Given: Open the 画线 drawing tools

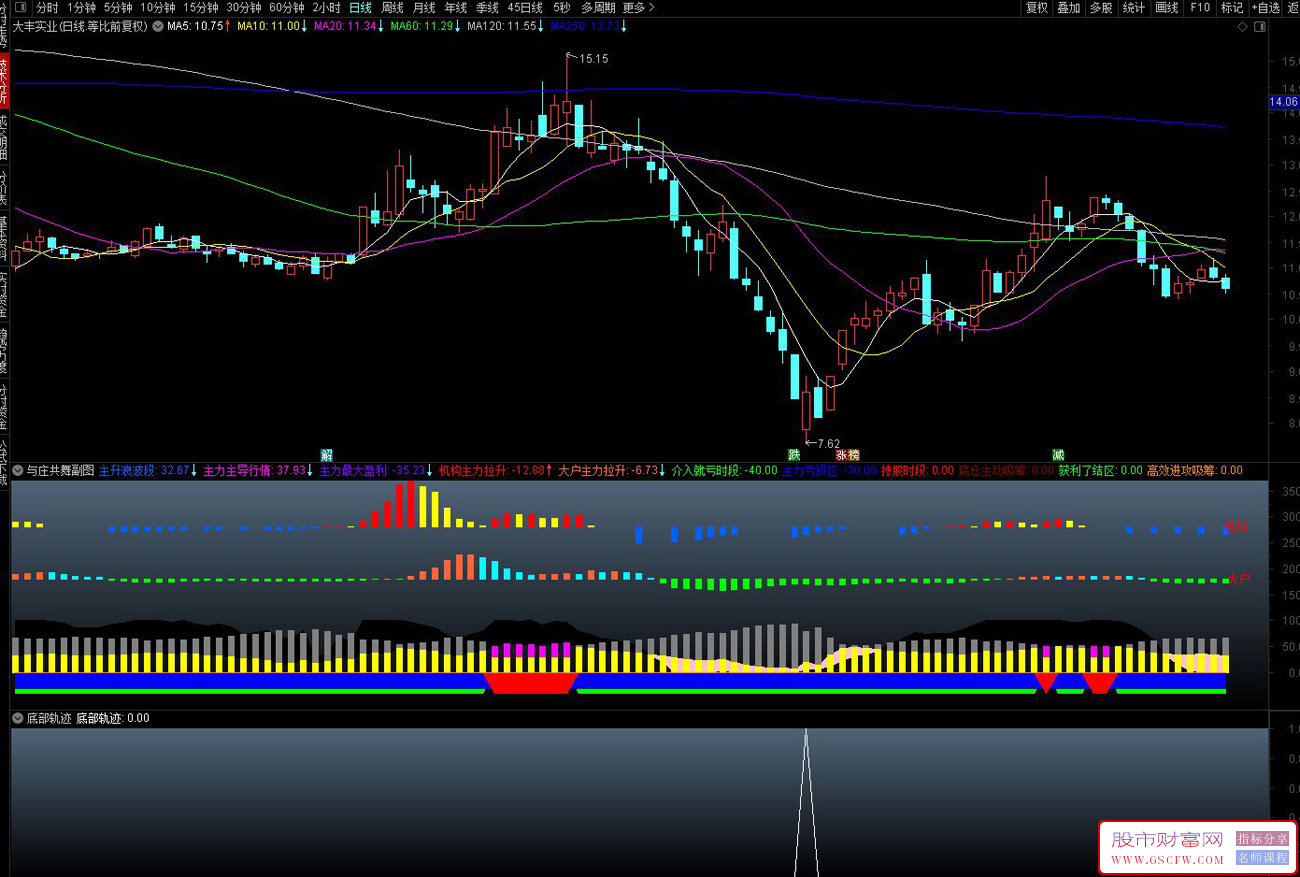Looking at the screenshot, I should 1166,8.
